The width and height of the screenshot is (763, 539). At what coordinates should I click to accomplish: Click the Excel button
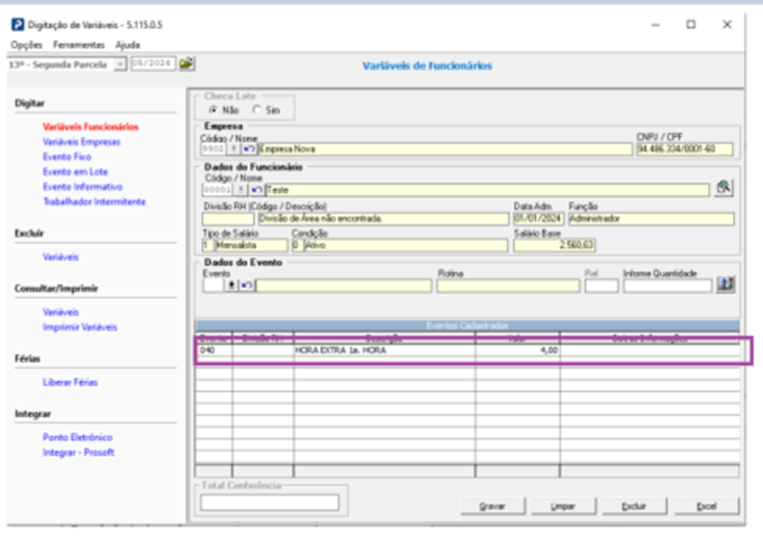[707, 506]
